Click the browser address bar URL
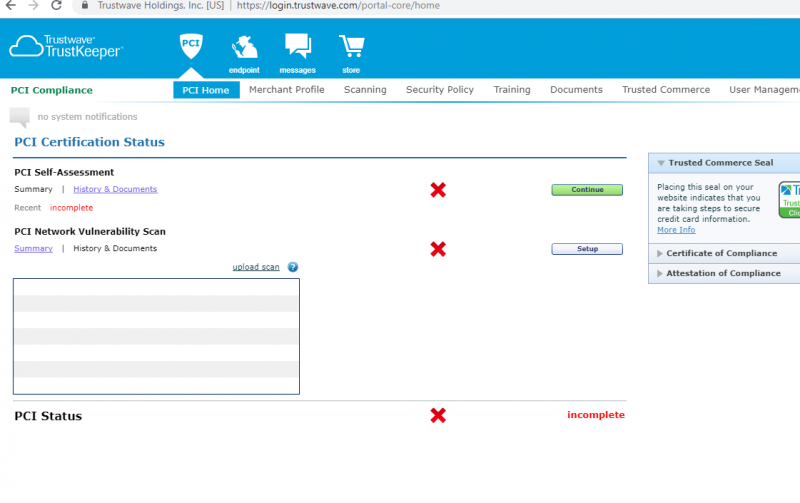800x503 pixels. [x=338, y=6]
